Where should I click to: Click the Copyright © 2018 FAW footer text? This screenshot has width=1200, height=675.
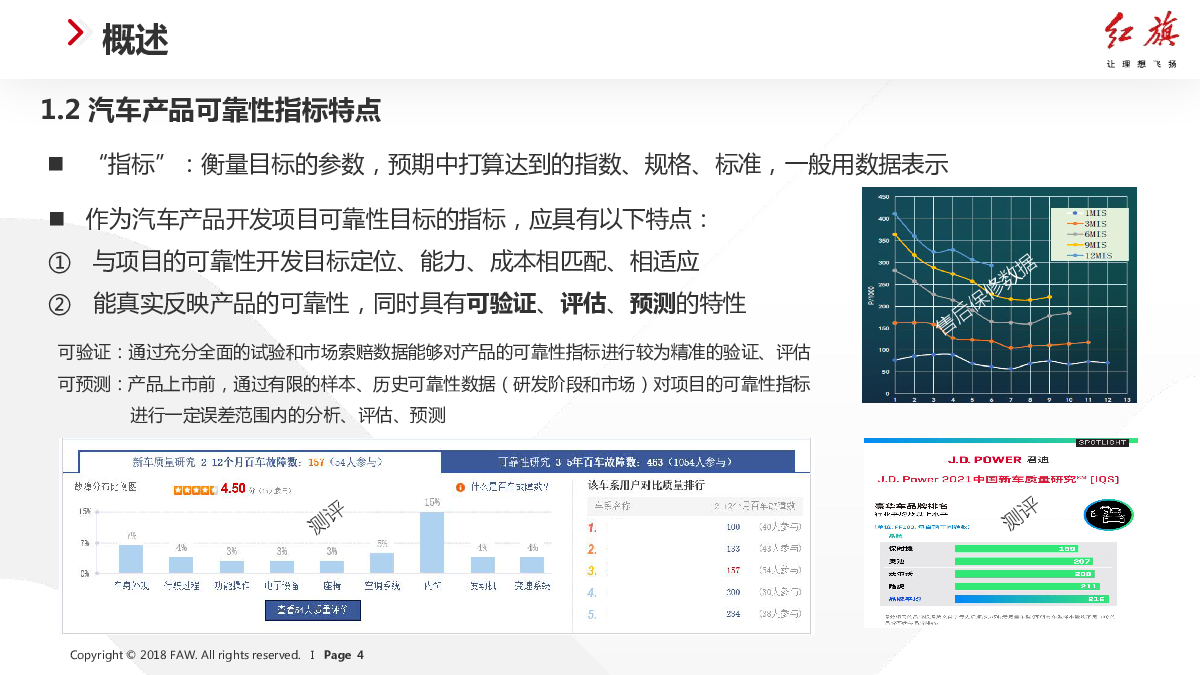(185, 655)
